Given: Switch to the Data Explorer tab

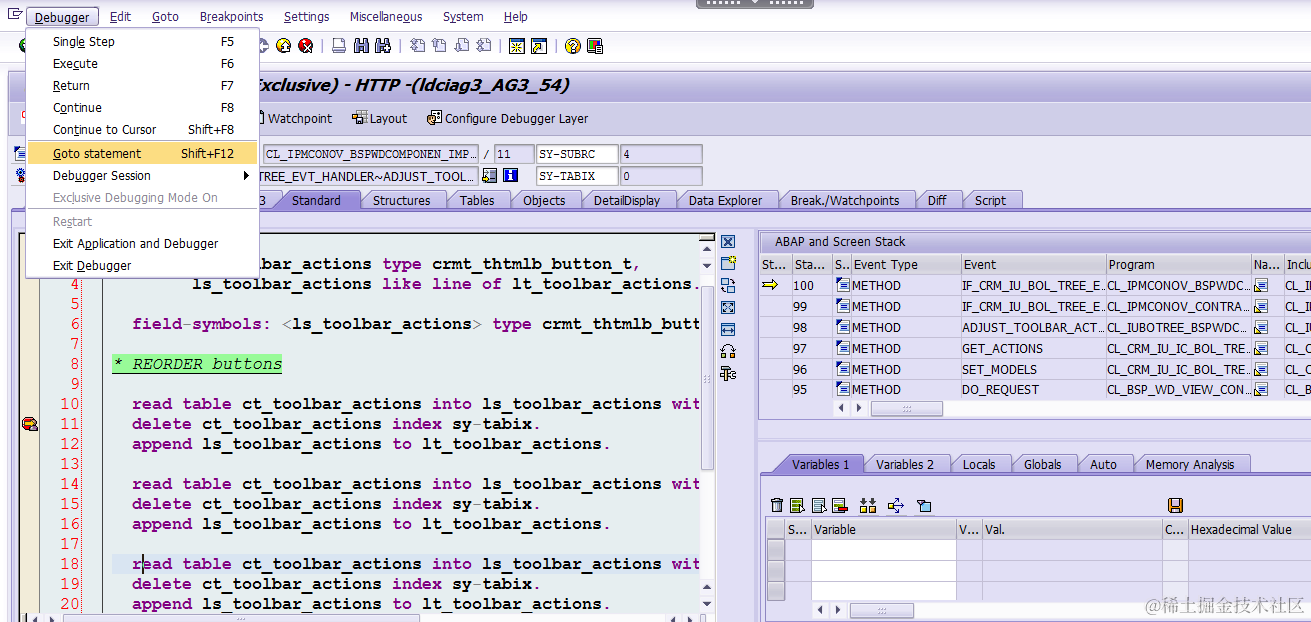Looking at the screenshot, I should click(x=725, y=200).
